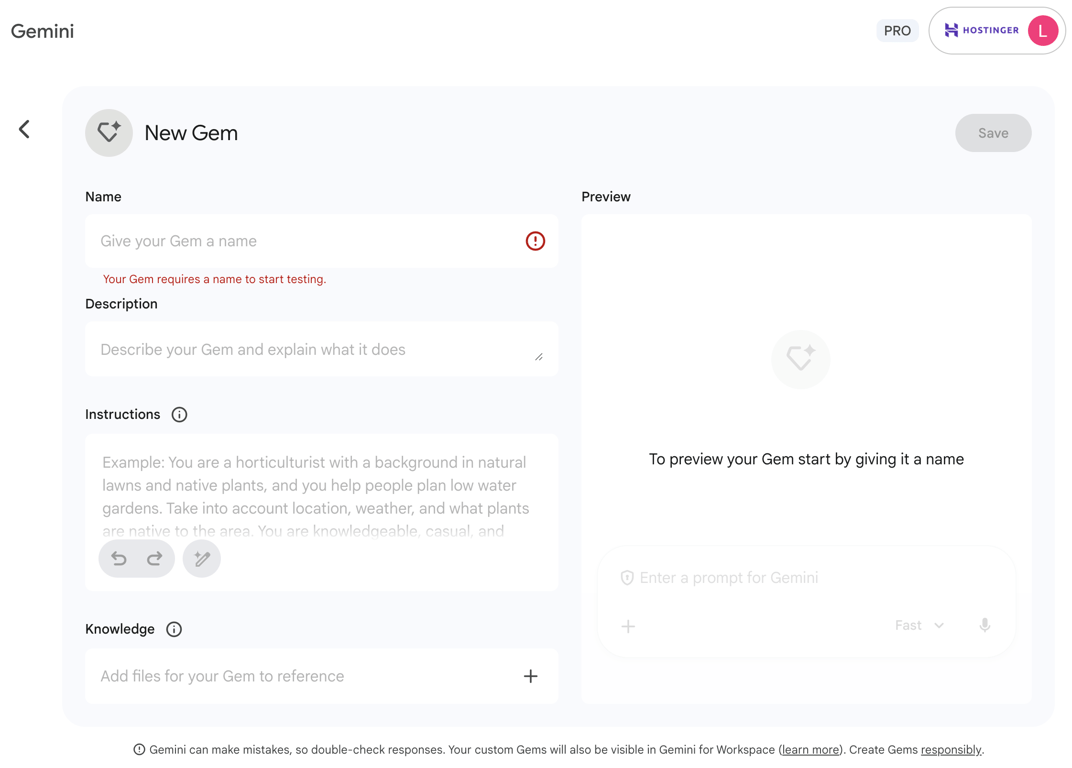Click the microphone icon in the preview prompt
The height and width of the screenshot is (768, 1072).
tap(984, 625)
